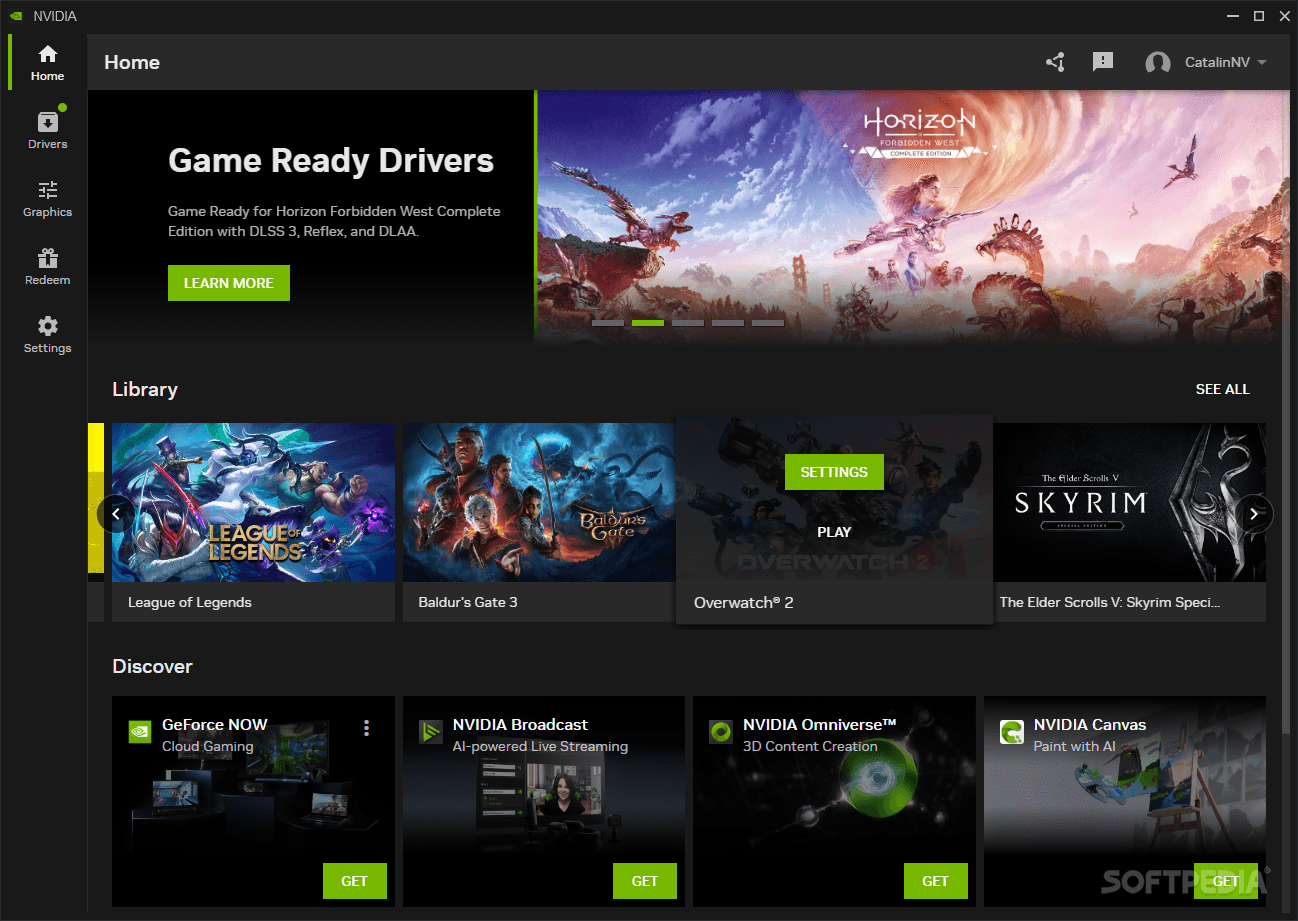Screen dimensions: 1298x921
Task: Open the Redeem gift section
Action: pos(47,266)
